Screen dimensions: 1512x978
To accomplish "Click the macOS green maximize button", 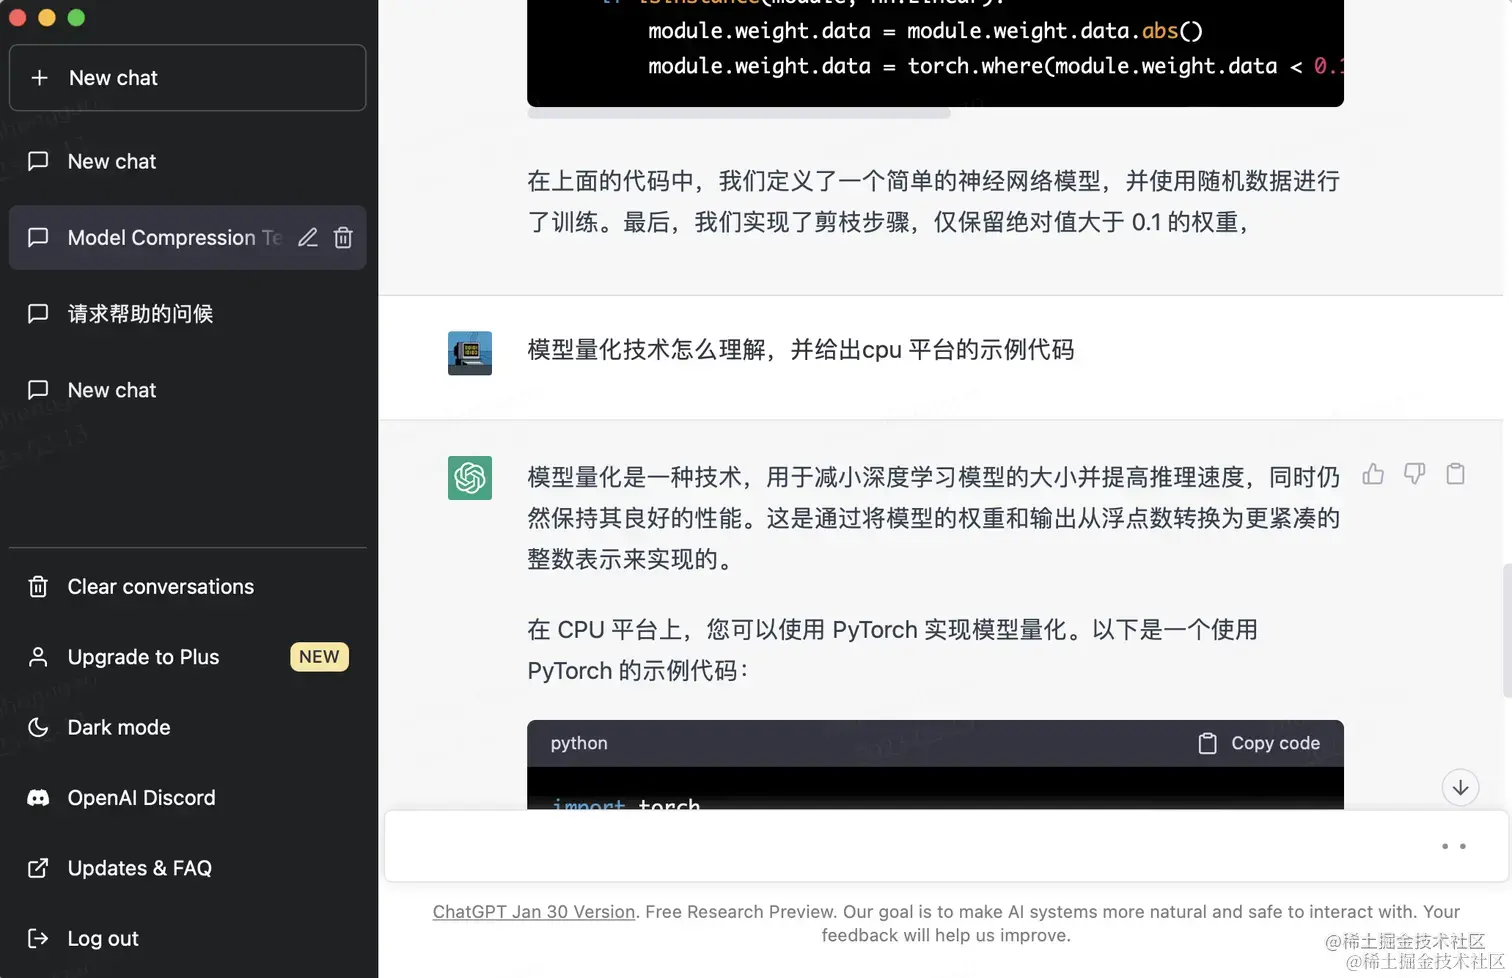I will (76, 17).
